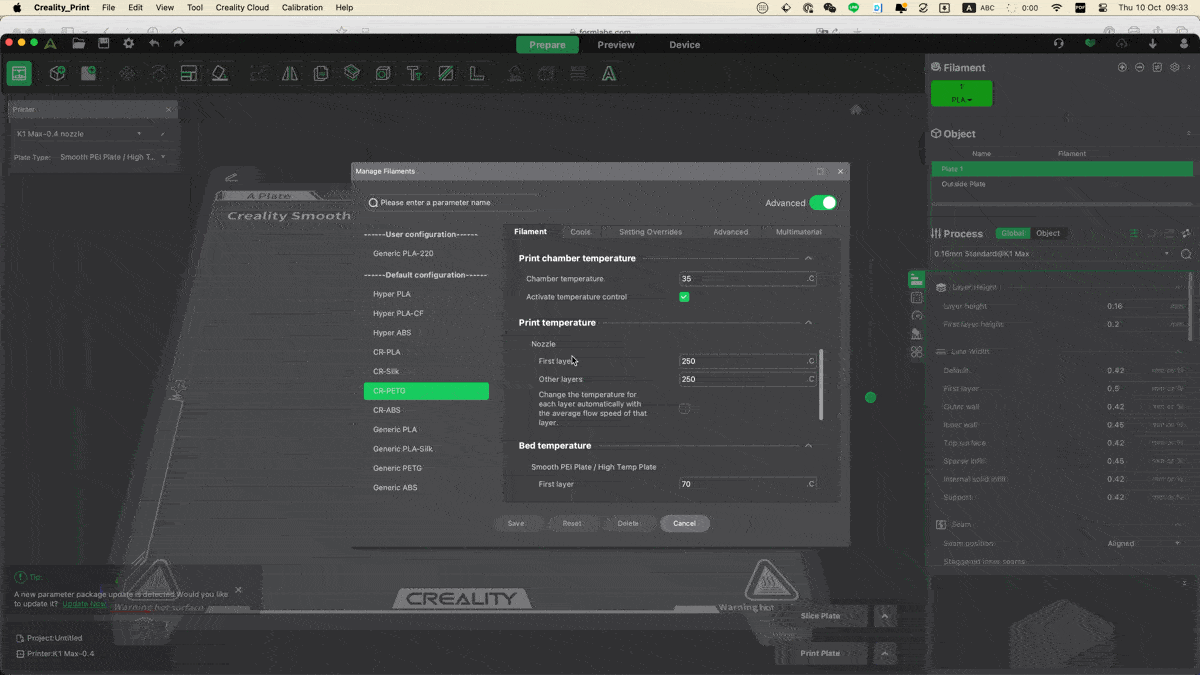
Task: Click the add model cube icon
Action: (x=58, y=74)
